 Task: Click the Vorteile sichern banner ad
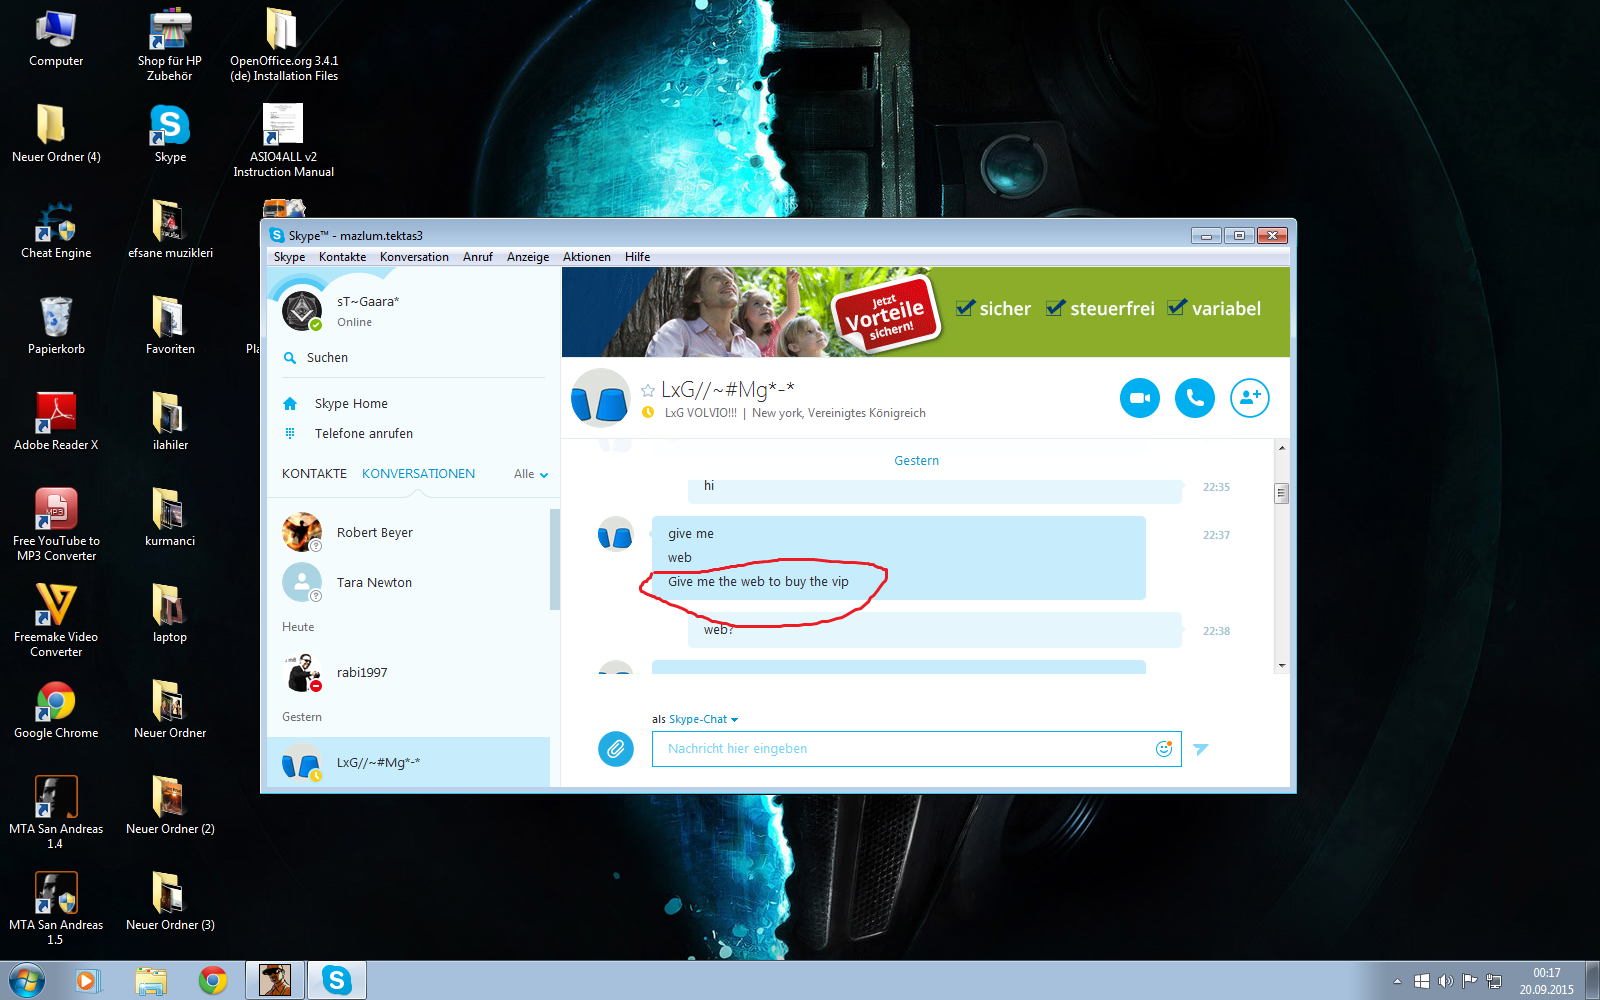(x=926, y=312)
